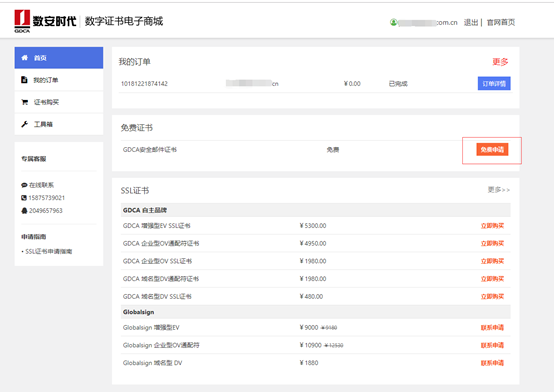Click the ¥0.00 order amount
This screenshot has height=392, width=554.
(352, 84)
